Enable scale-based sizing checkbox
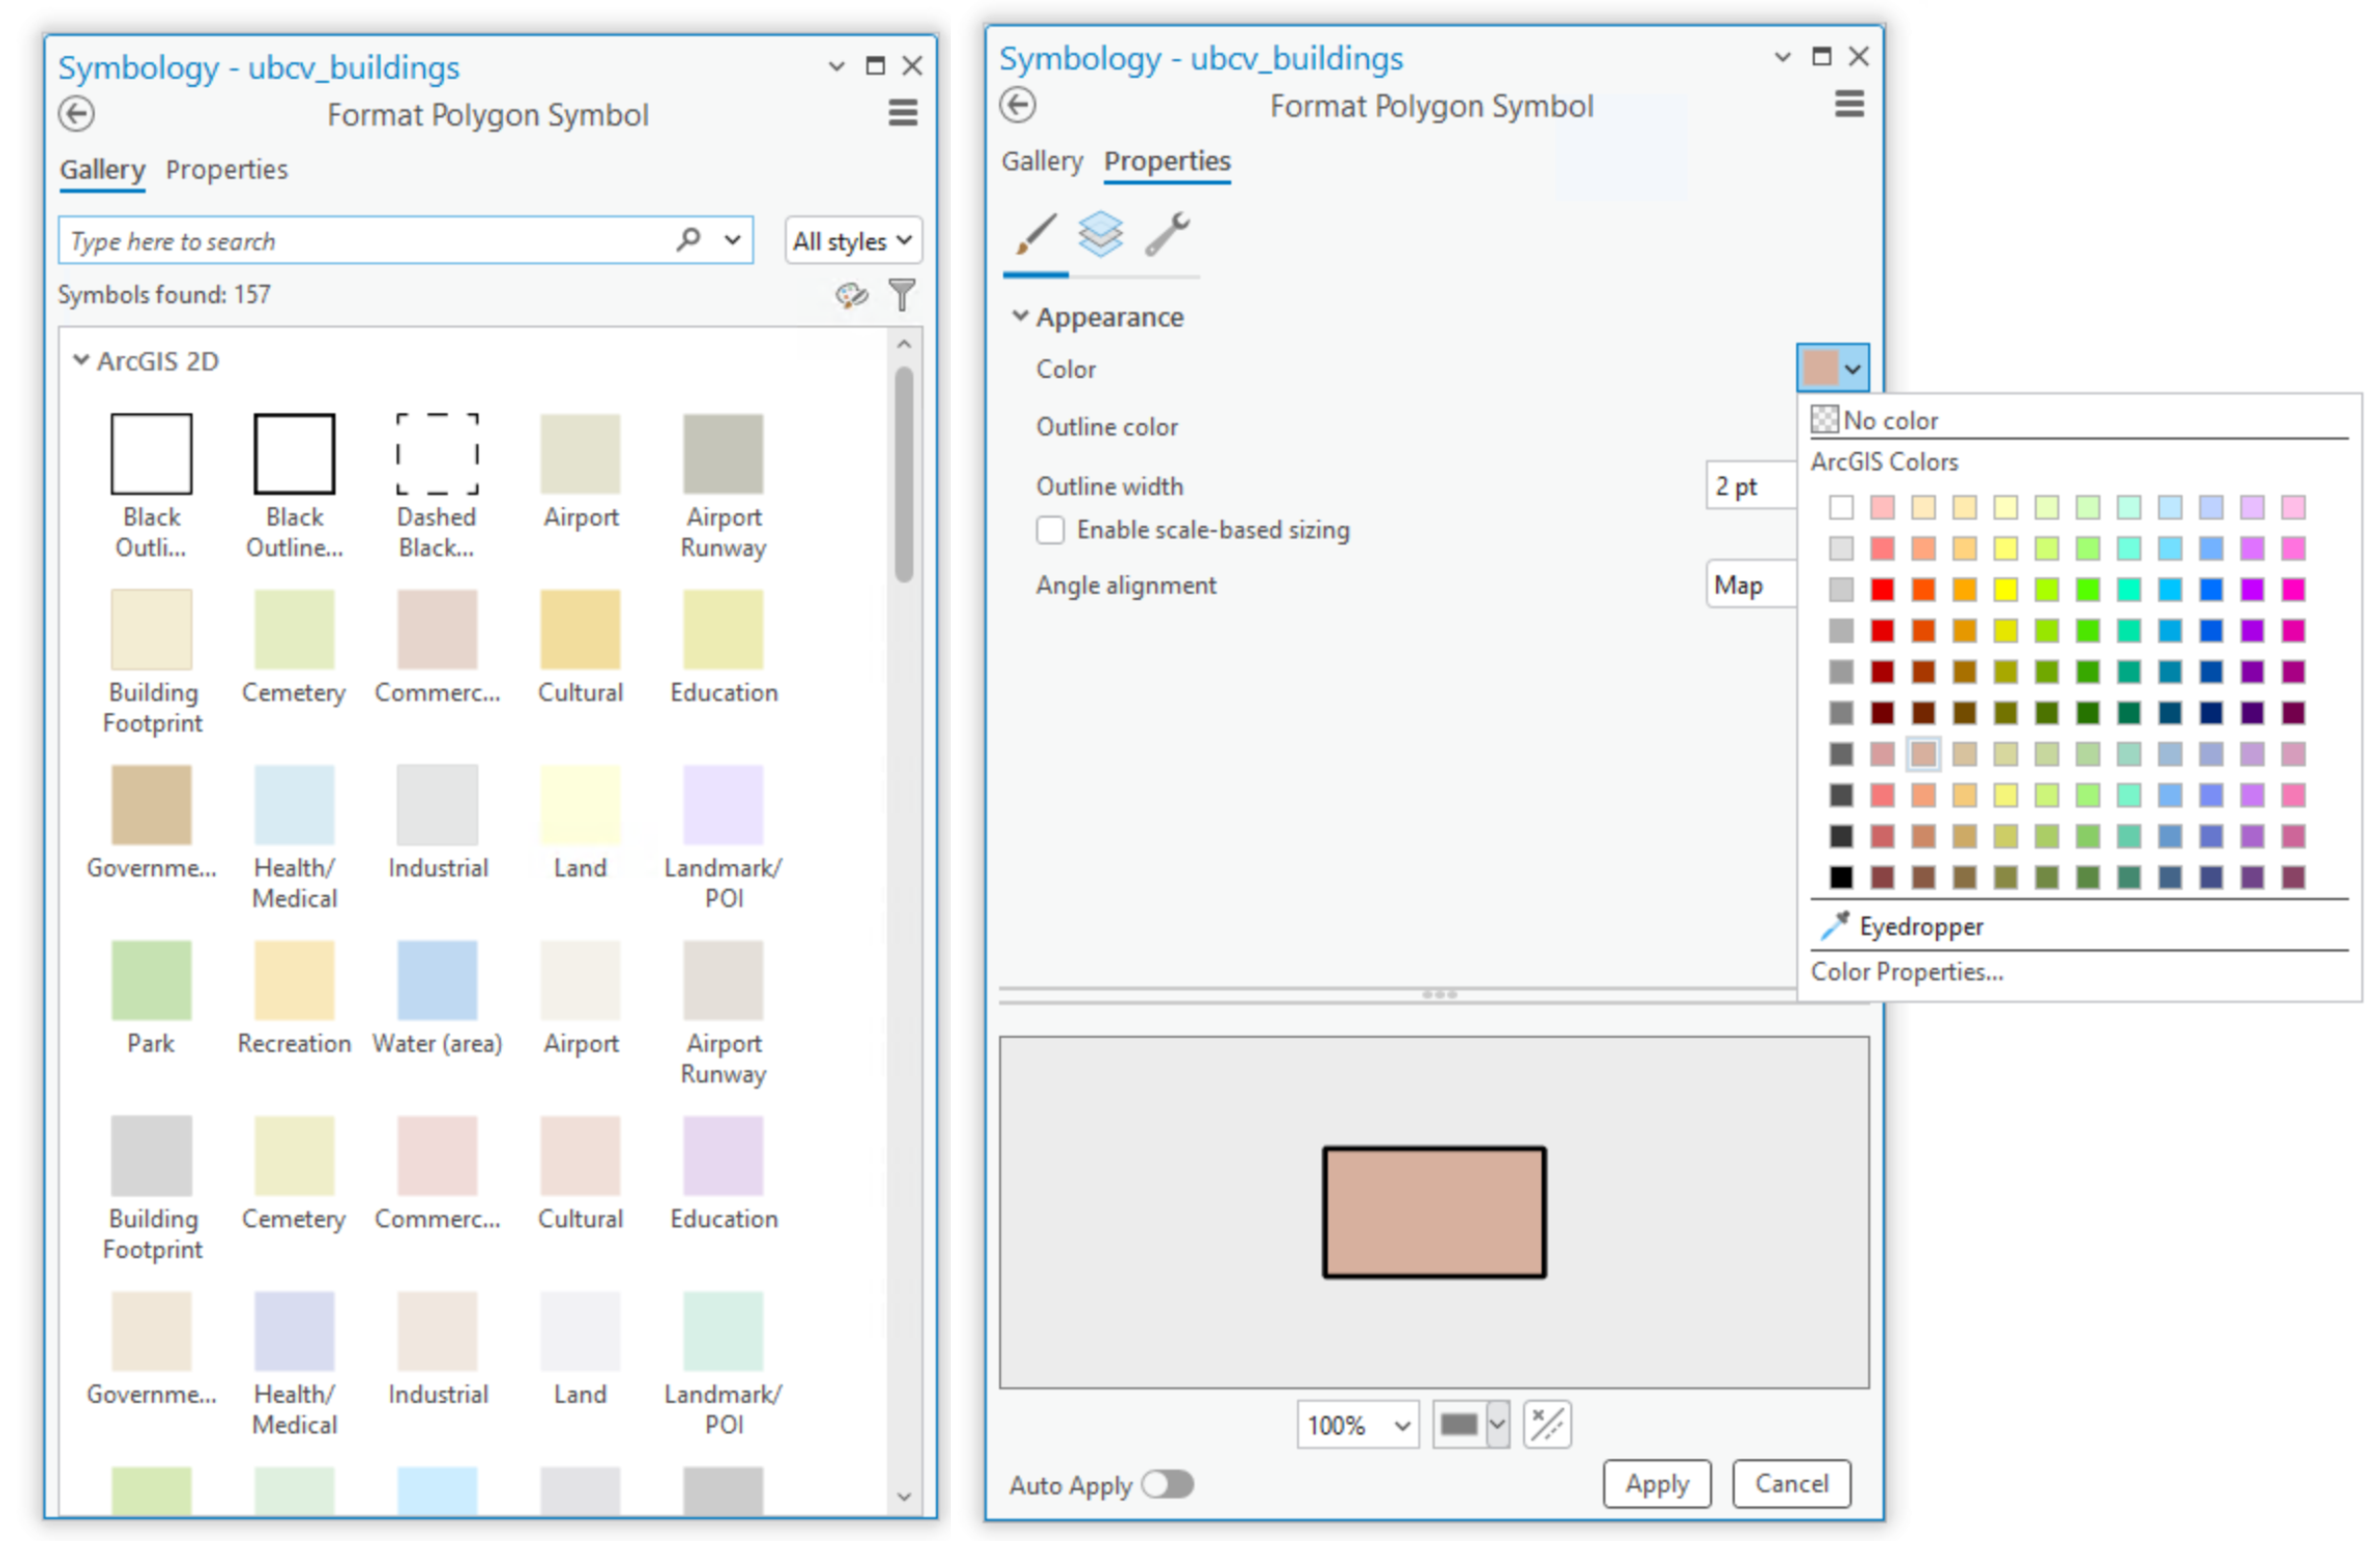Viewport: 2380px width, 1541px height. tap(1050, 530)
